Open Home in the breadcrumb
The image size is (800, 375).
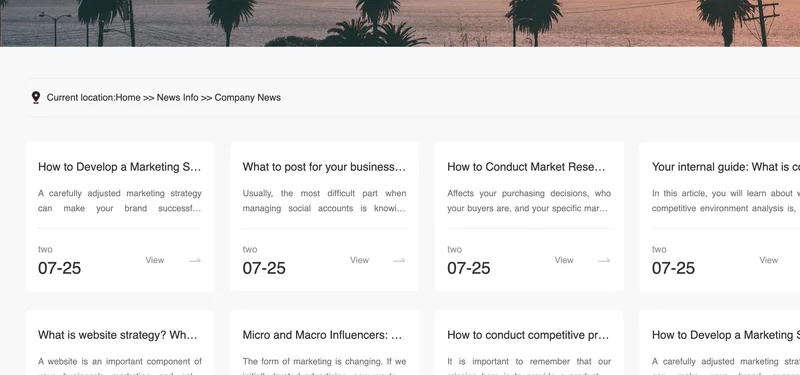[x=128, y=97]
